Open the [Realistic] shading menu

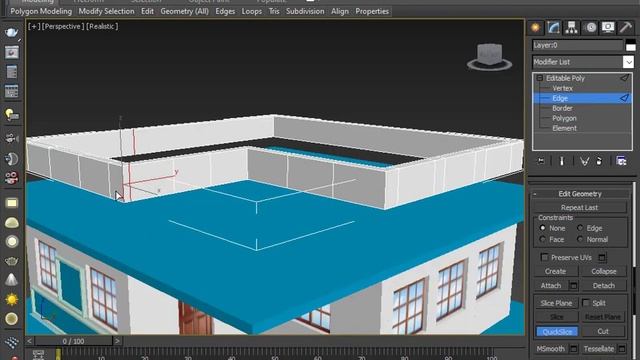click(102, 27)
